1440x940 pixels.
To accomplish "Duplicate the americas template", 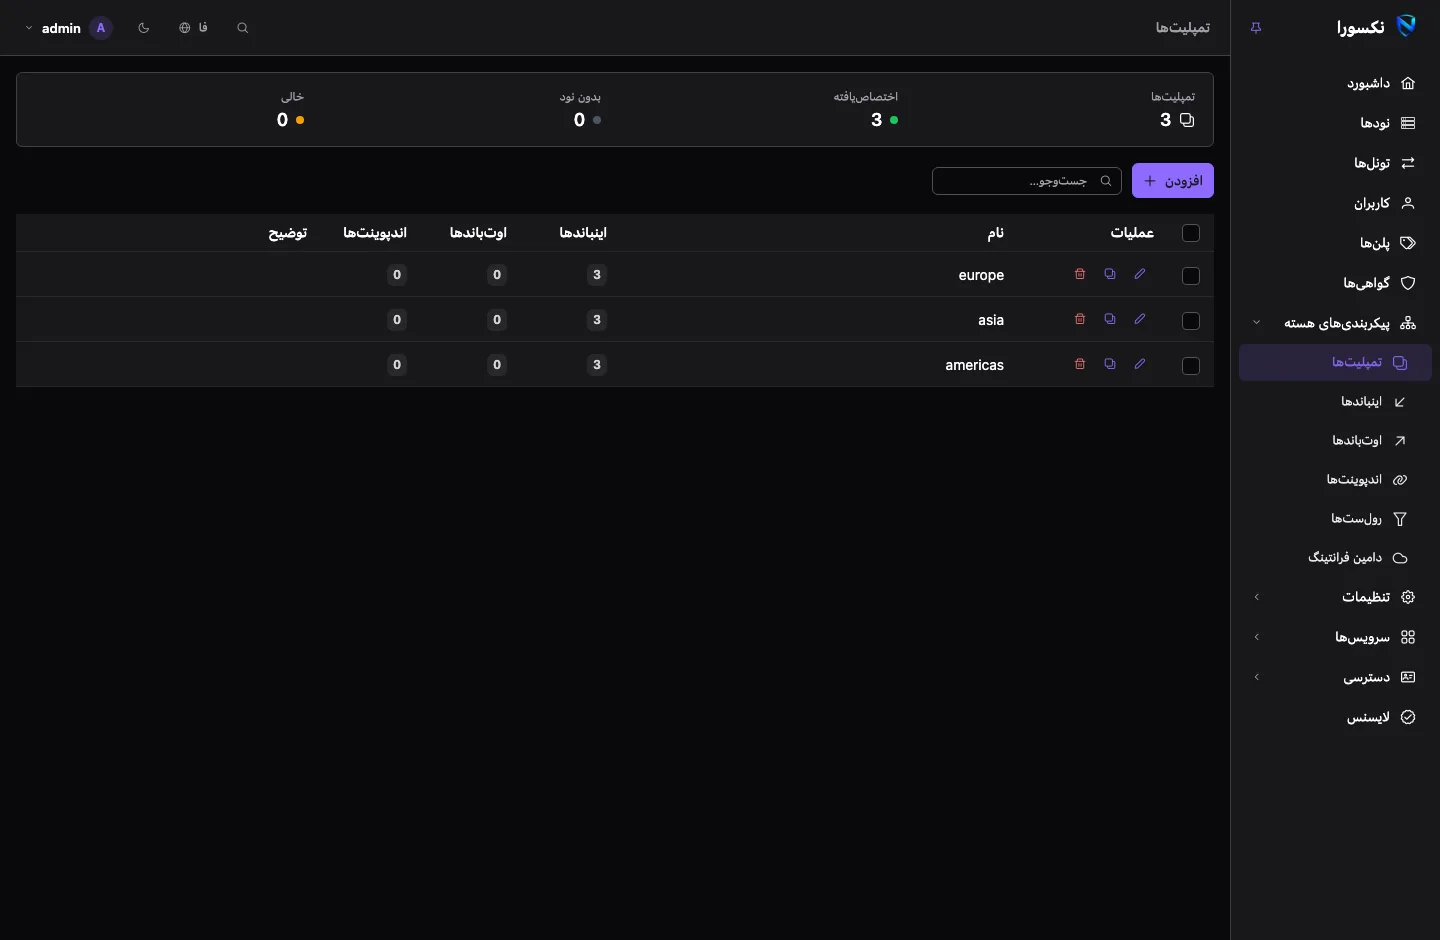I will coord(1110,364).
